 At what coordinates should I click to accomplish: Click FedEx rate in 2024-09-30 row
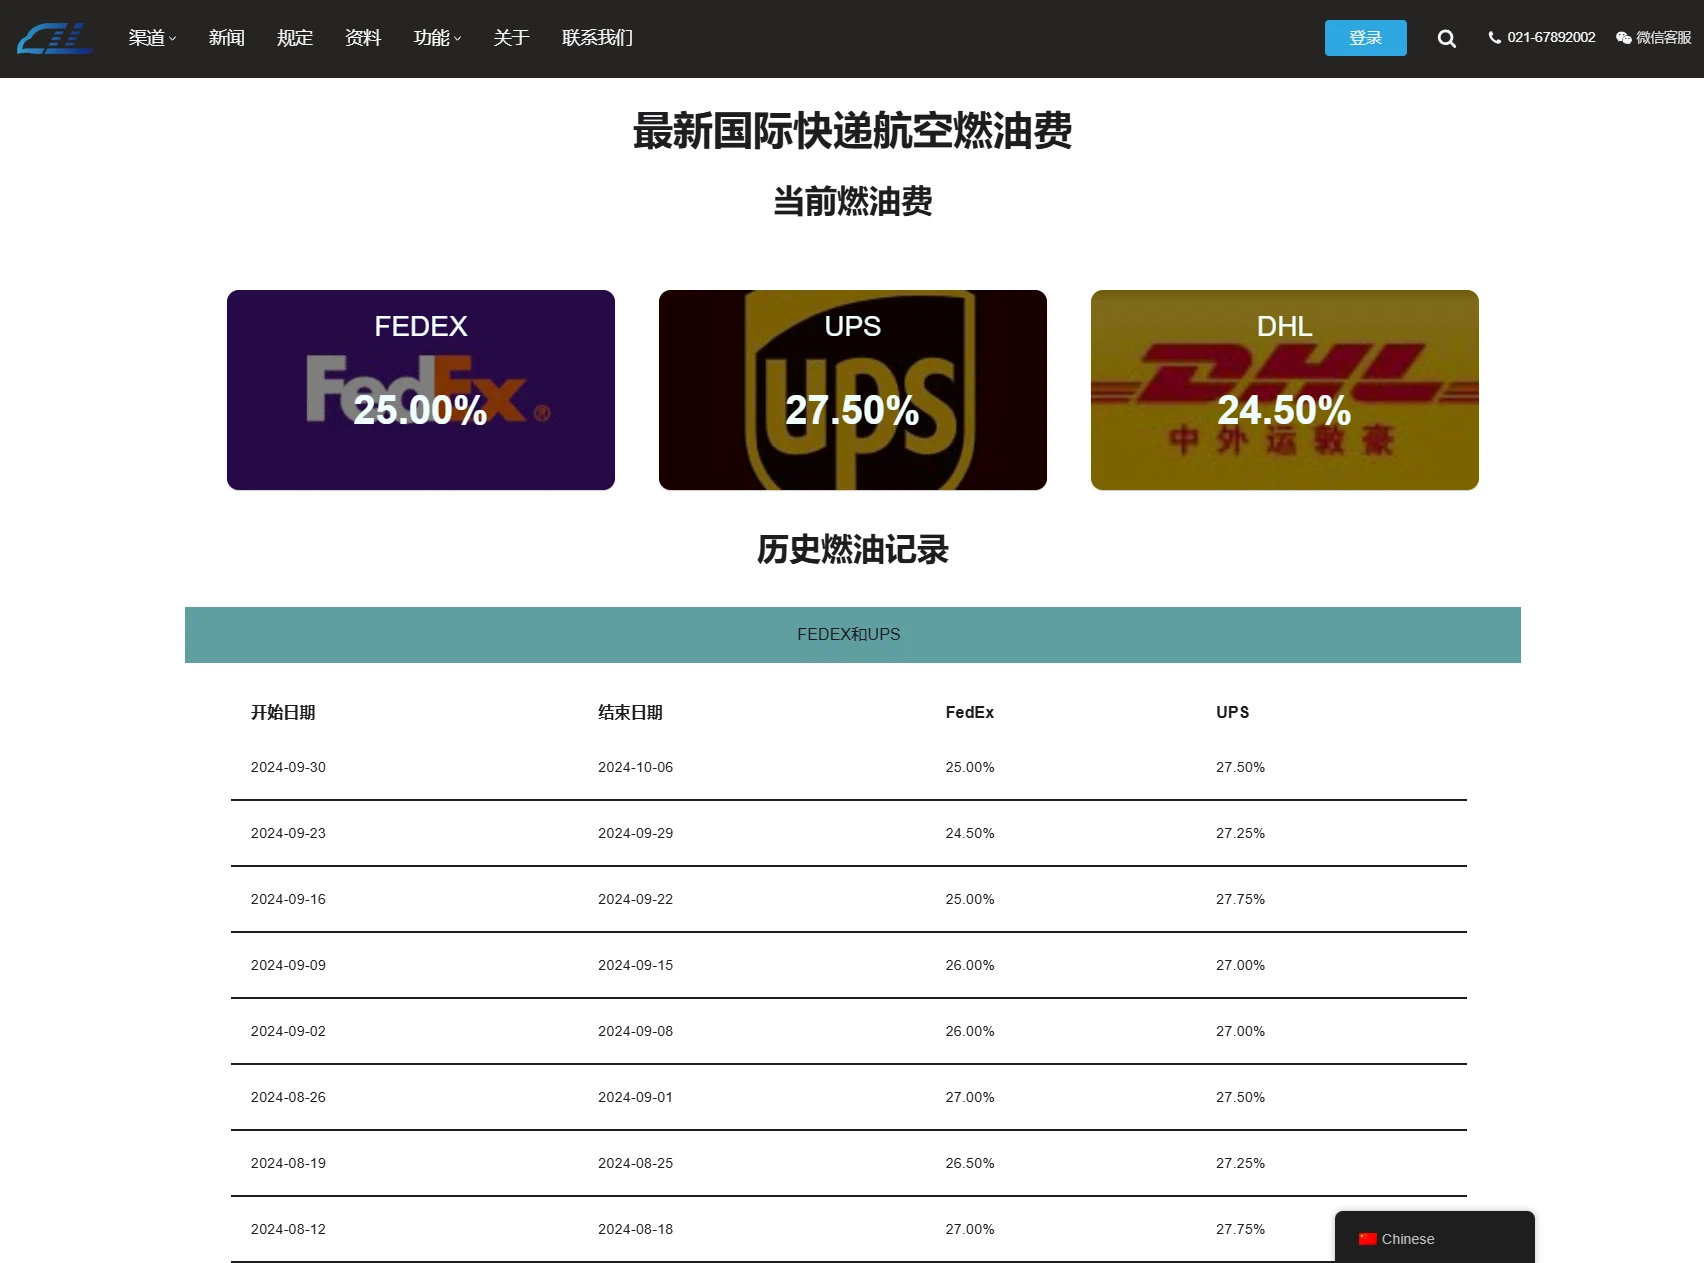click(969, 767)
